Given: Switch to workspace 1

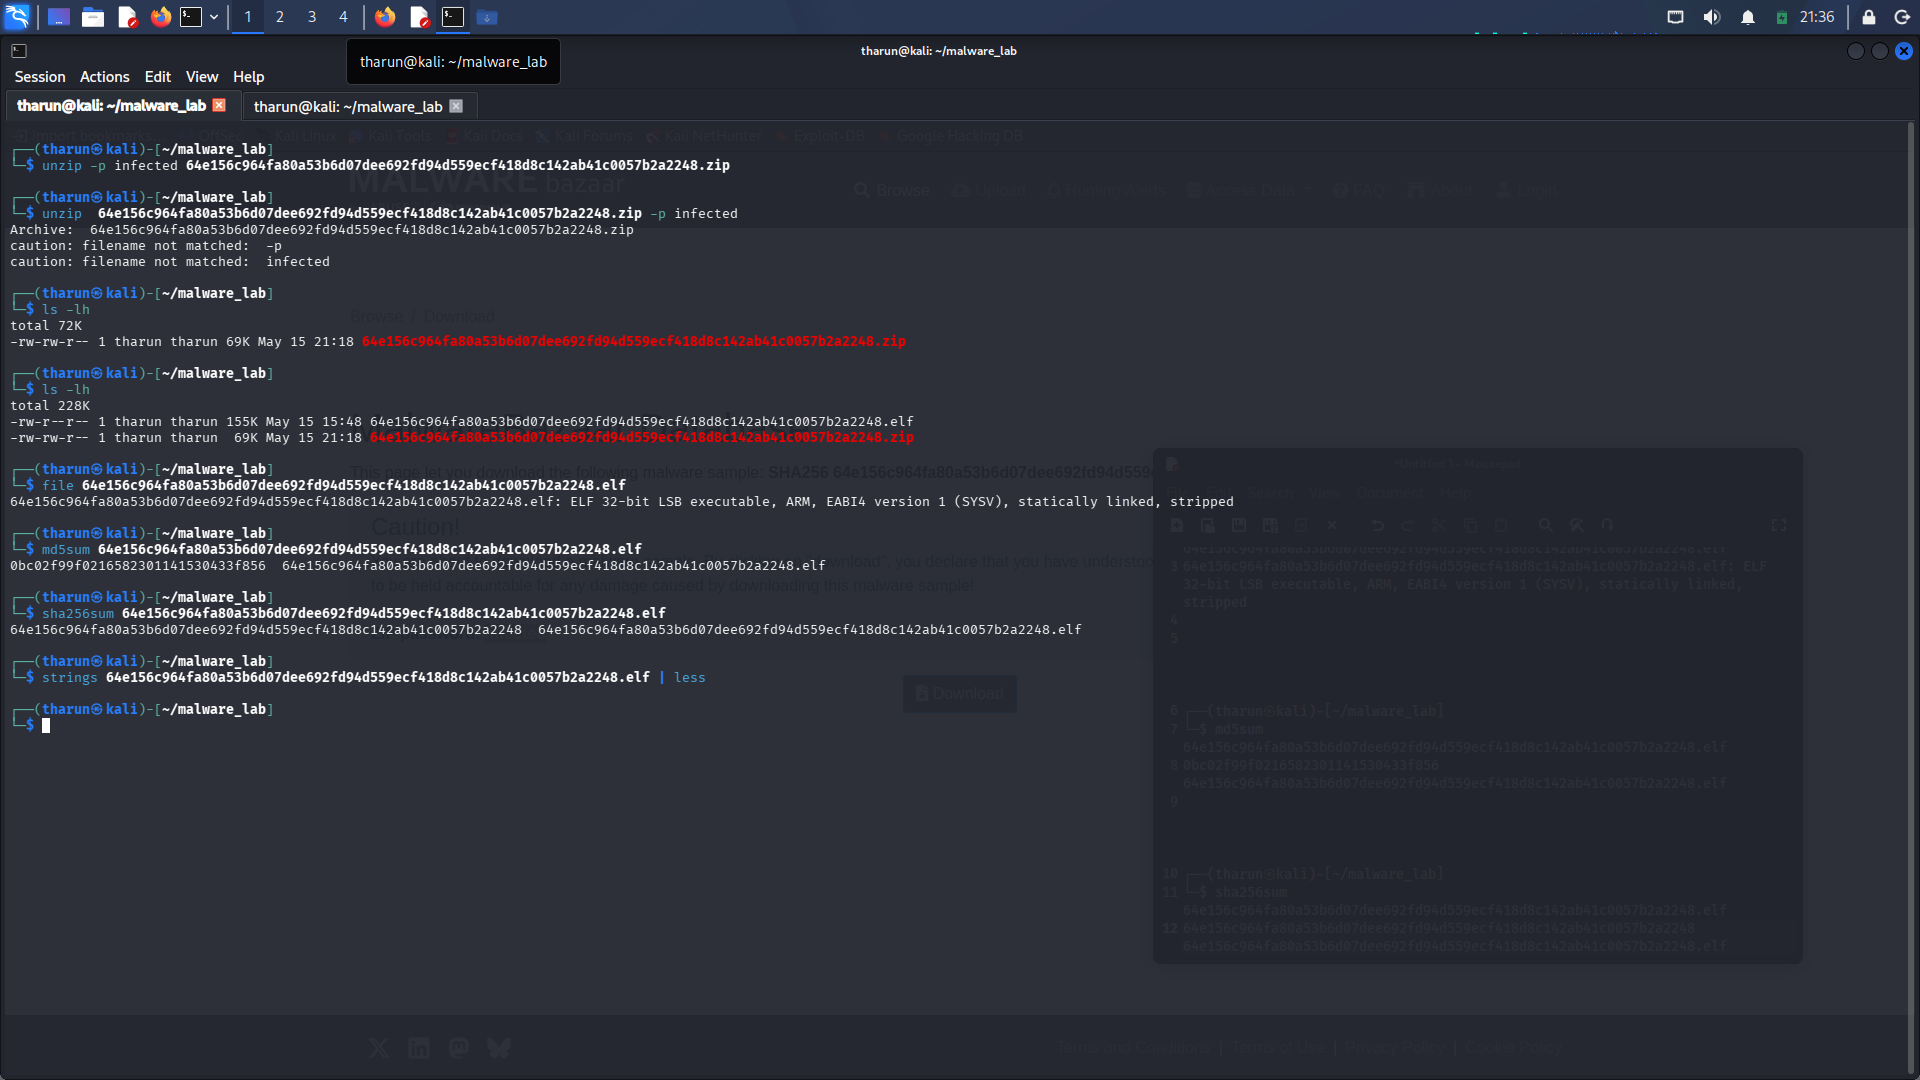Looking at the screenshot, I should 248,17.
